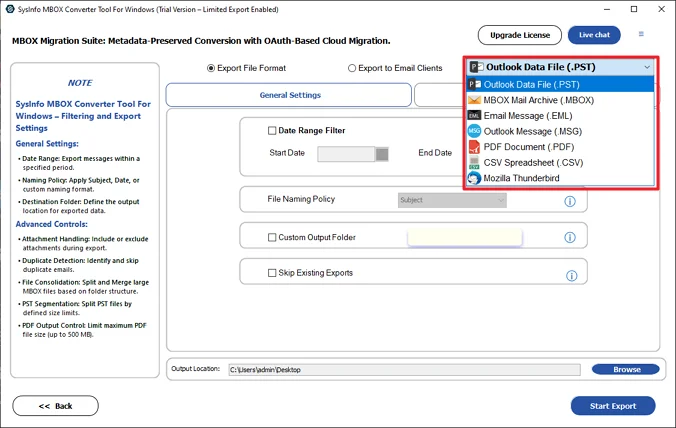Screen dimensions: 676x428
Task: Click the End Date label
Action: point(435,153)
